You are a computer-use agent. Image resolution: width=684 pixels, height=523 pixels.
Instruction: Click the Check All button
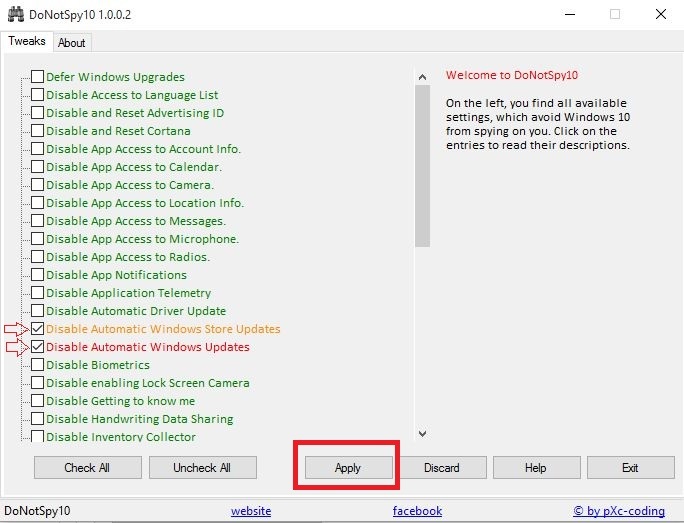click(88, 468)
